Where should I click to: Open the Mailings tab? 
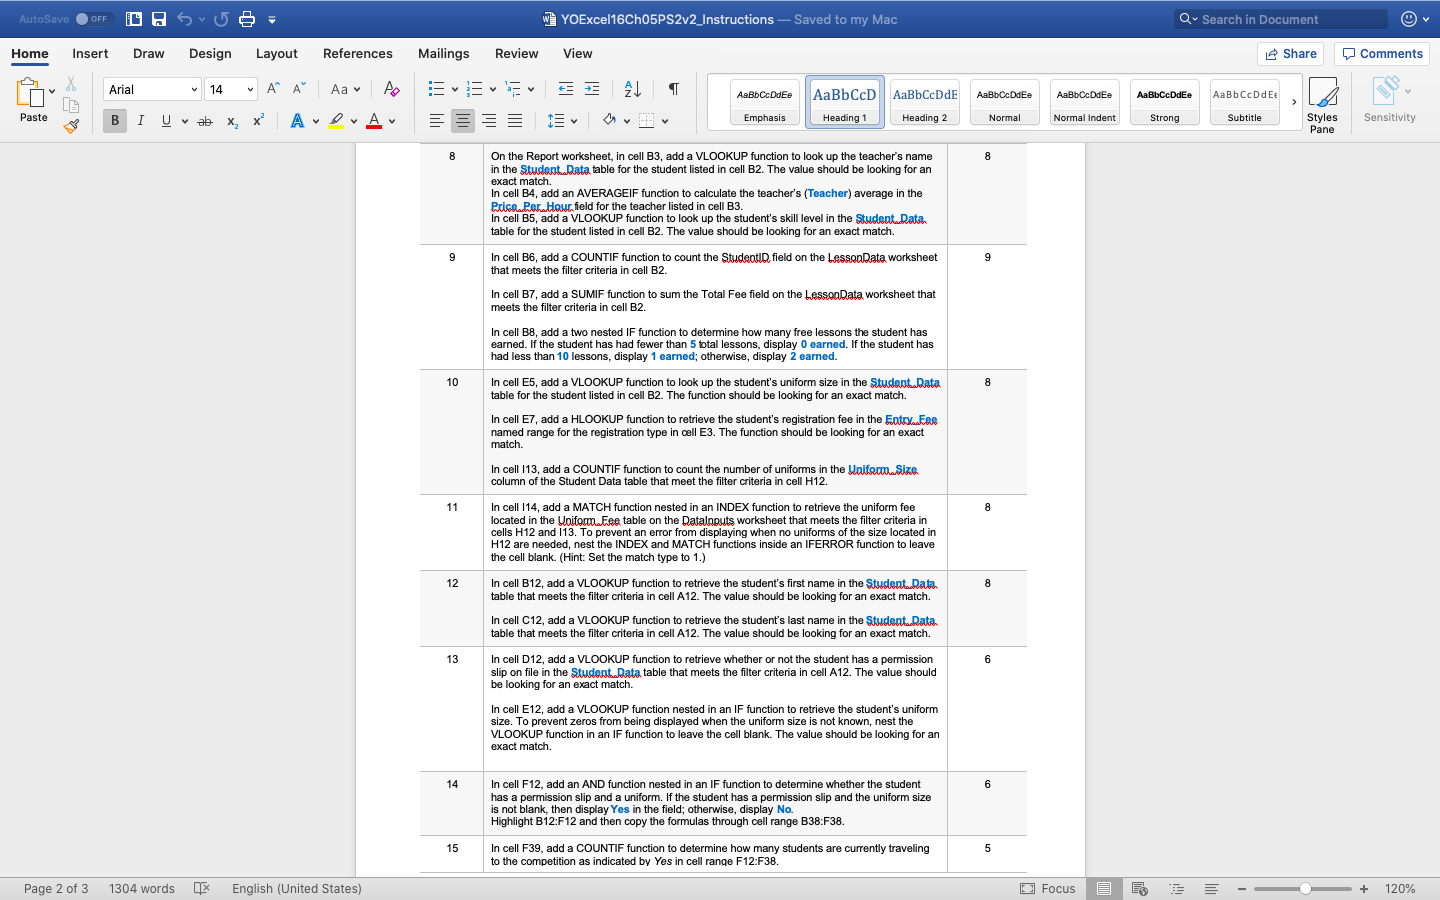tap(443, 54)
